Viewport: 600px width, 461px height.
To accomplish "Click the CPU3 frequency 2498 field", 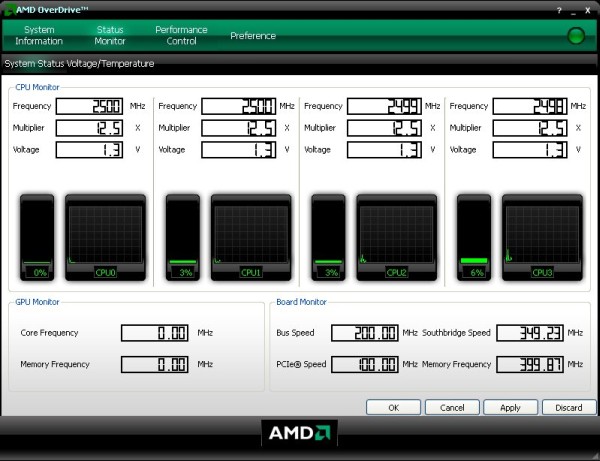I will click(530, 106).
